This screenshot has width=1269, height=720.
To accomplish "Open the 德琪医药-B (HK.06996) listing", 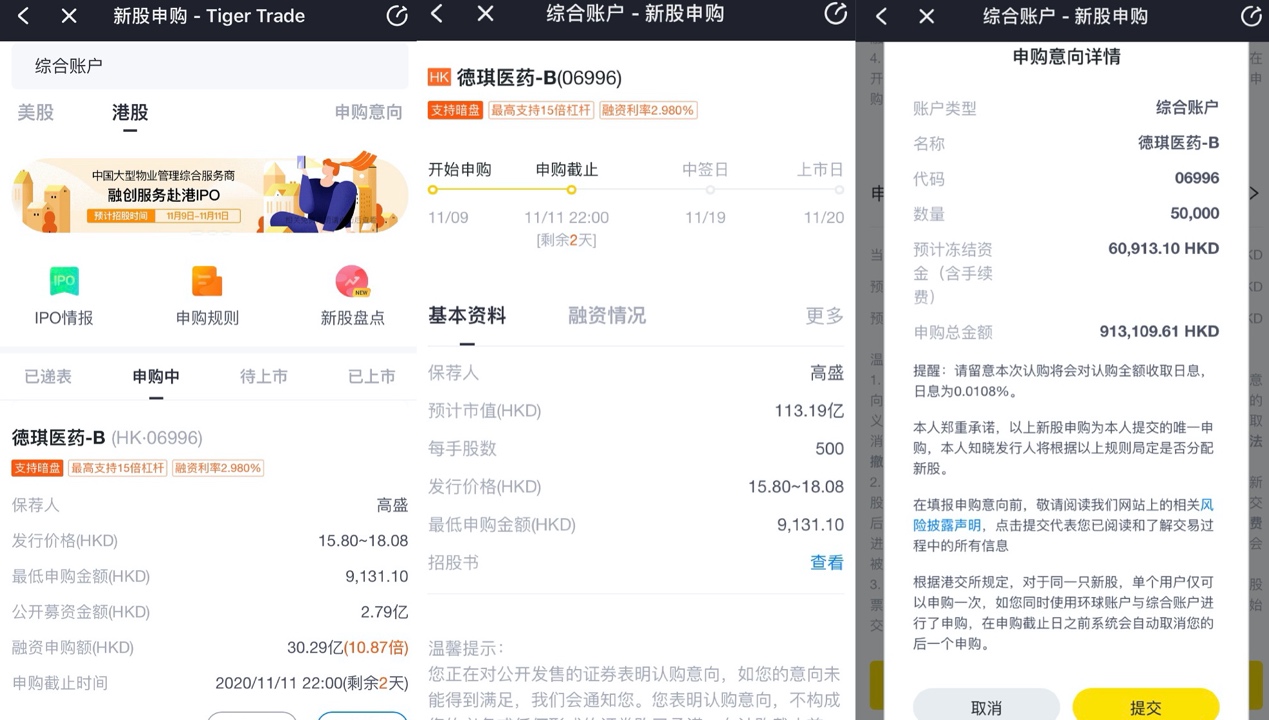I will tap(107, 438).
